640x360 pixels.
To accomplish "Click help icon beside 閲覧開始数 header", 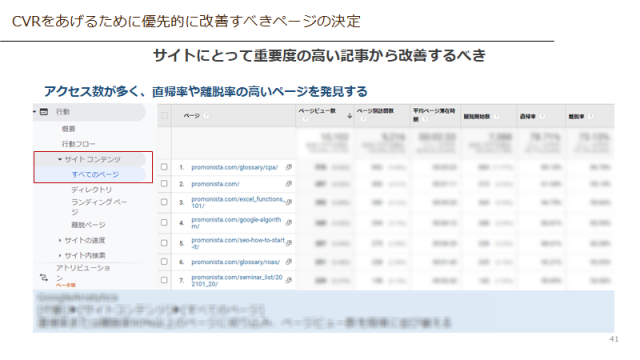I will tap(496, 116).
